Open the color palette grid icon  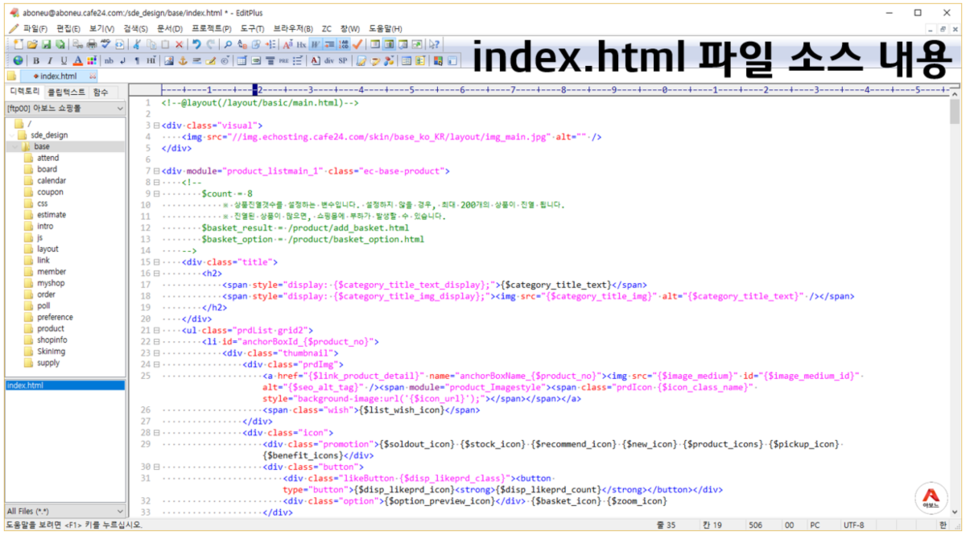tap(92, 60)
